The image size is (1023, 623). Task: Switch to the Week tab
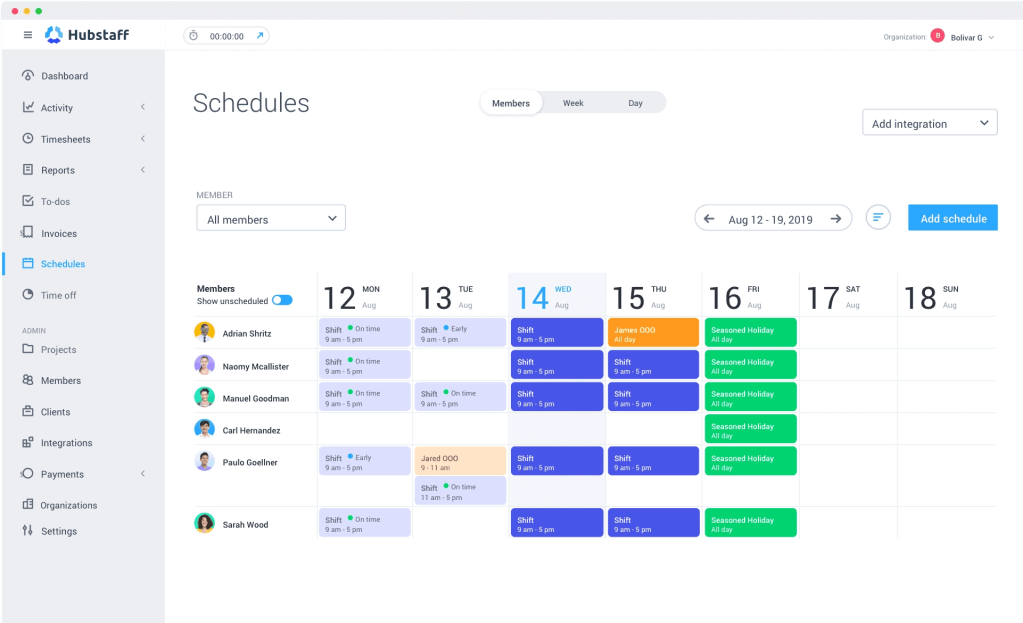click(572, 102)
